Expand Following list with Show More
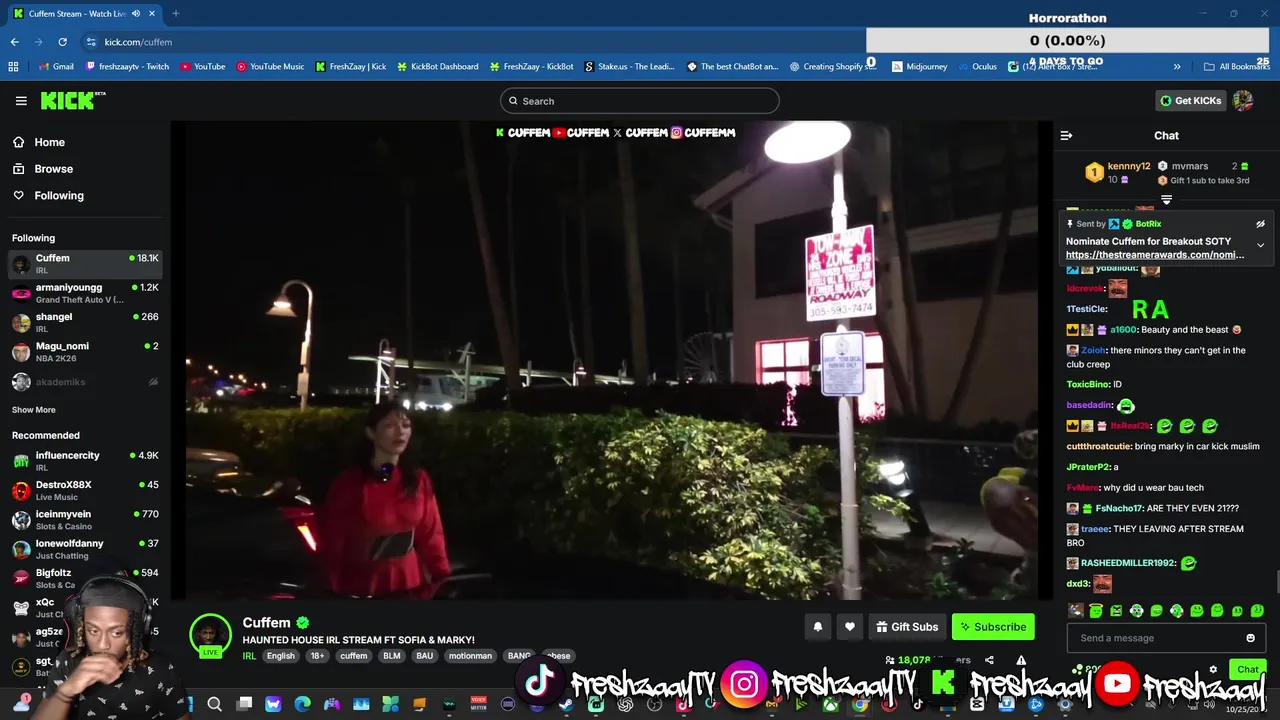This screenshot has height=720, width=1280. point(34,410)
